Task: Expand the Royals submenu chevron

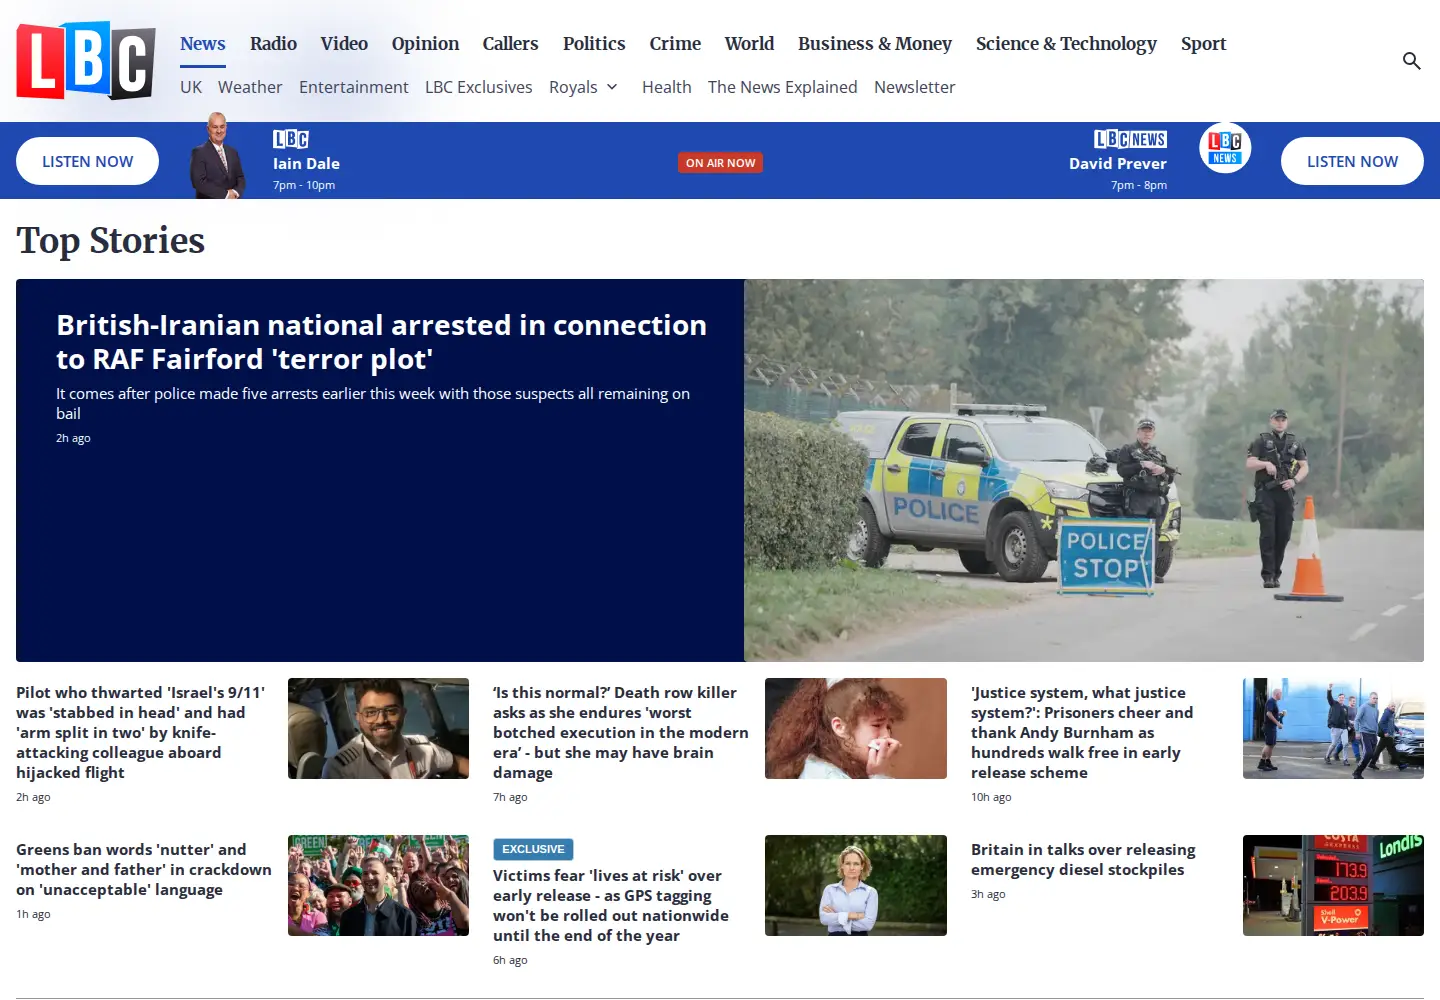Action: (x=612, y=87)
